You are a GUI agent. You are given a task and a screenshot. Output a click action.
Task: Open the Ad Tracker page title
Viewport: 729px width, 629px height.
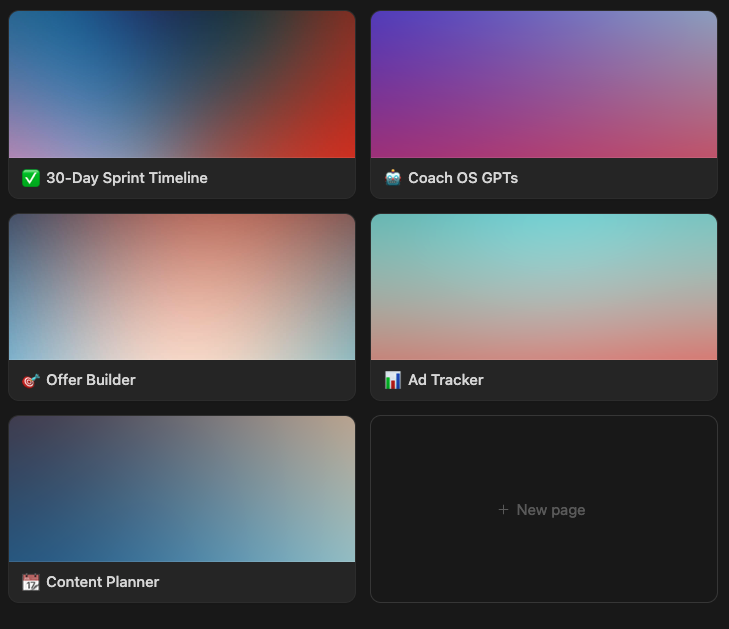pos(446,380)
